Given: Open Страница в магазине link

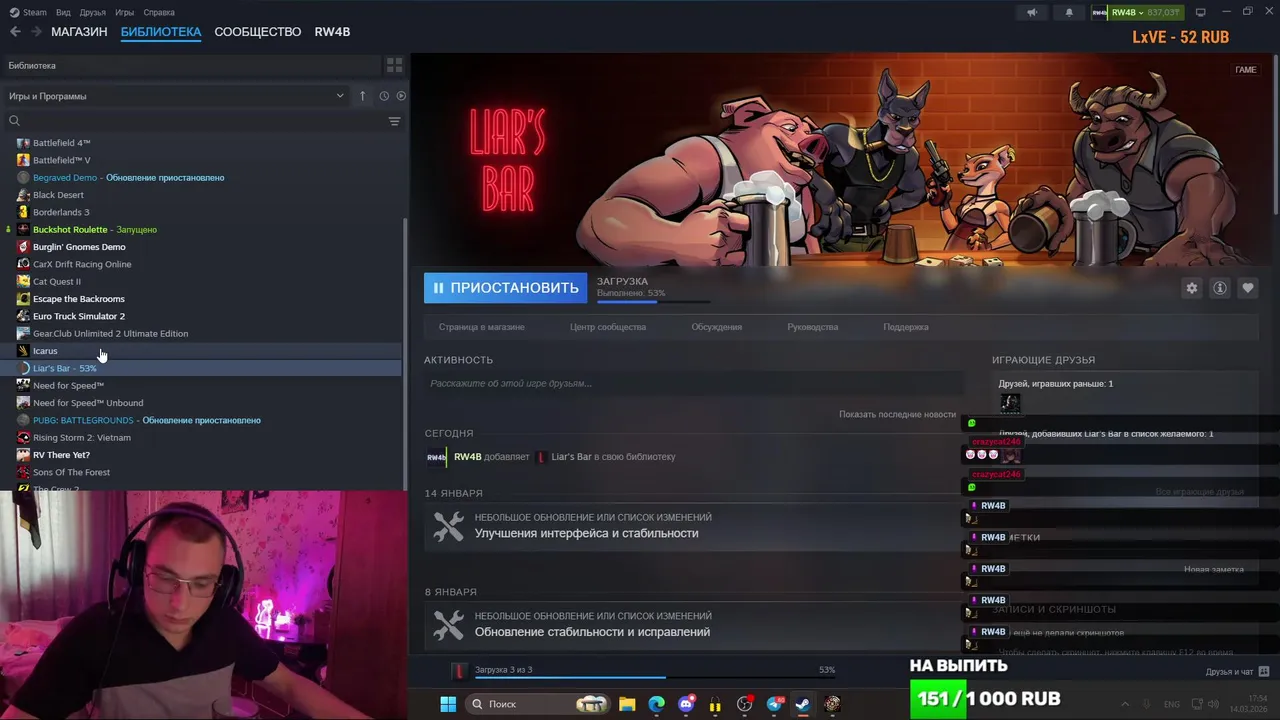Looking at the screenshot, I should pyautogui.click(x=481, y=327).
